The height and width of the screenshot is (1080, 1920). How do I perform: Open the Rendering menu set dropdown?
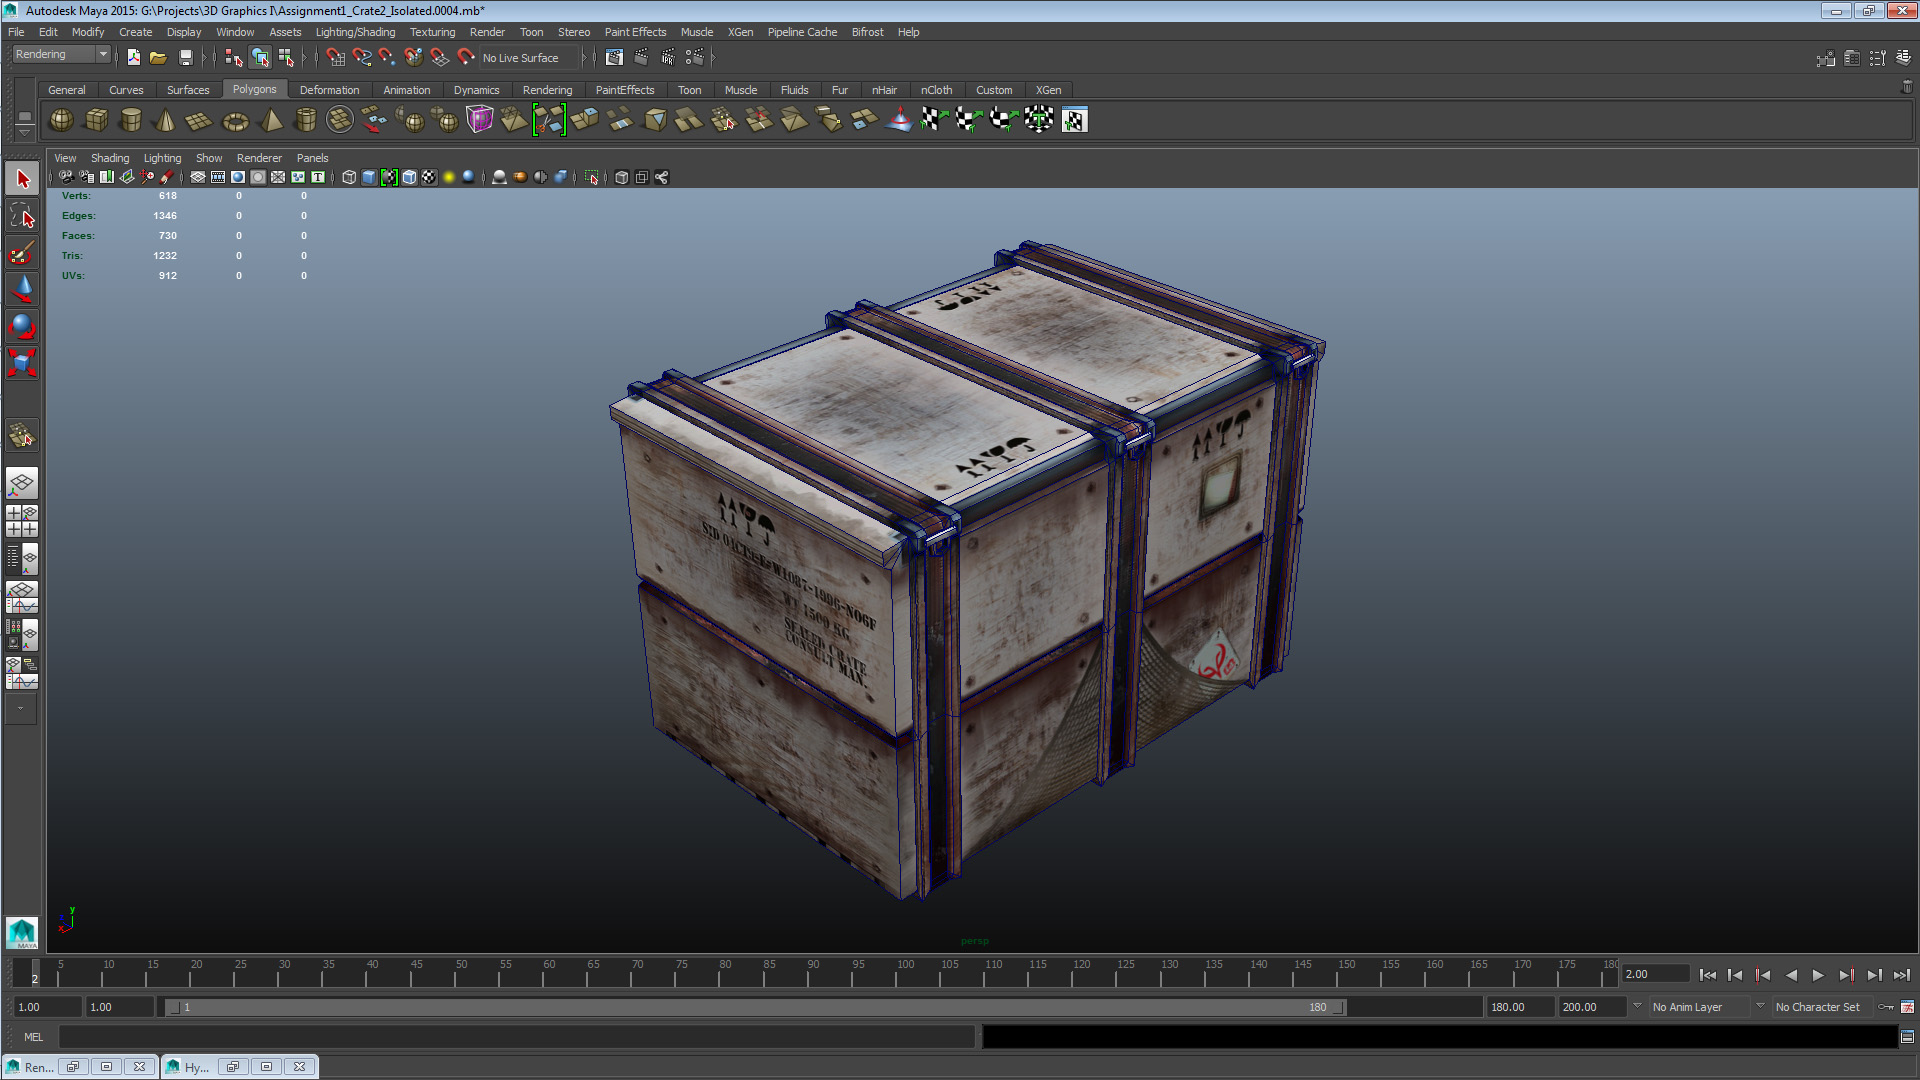click(60, 55)
